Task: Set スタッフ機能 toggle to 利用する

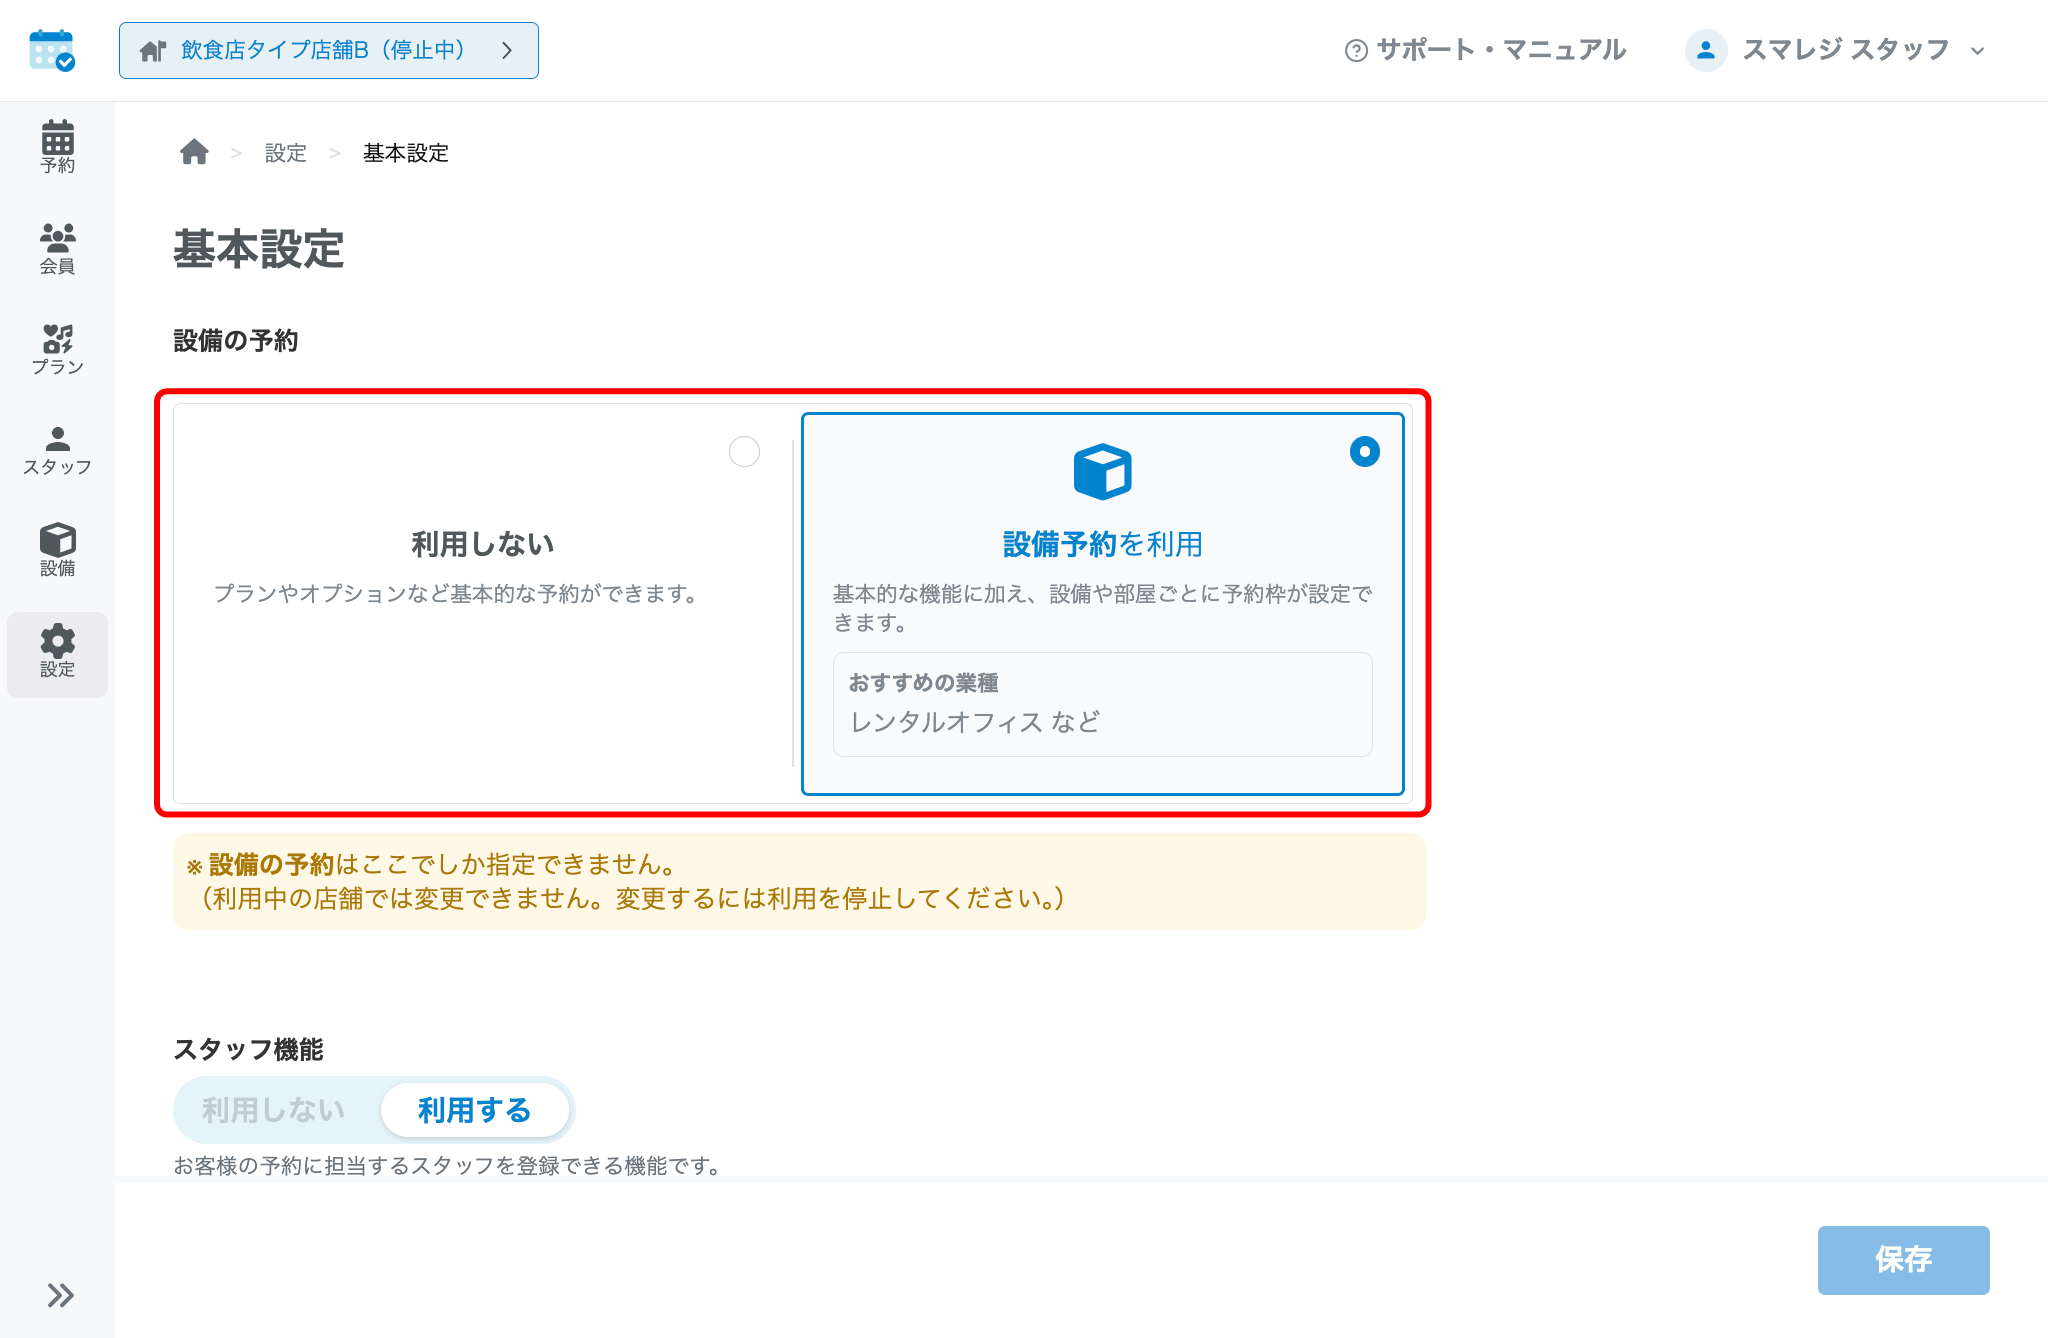Action: coord(474,1110)
